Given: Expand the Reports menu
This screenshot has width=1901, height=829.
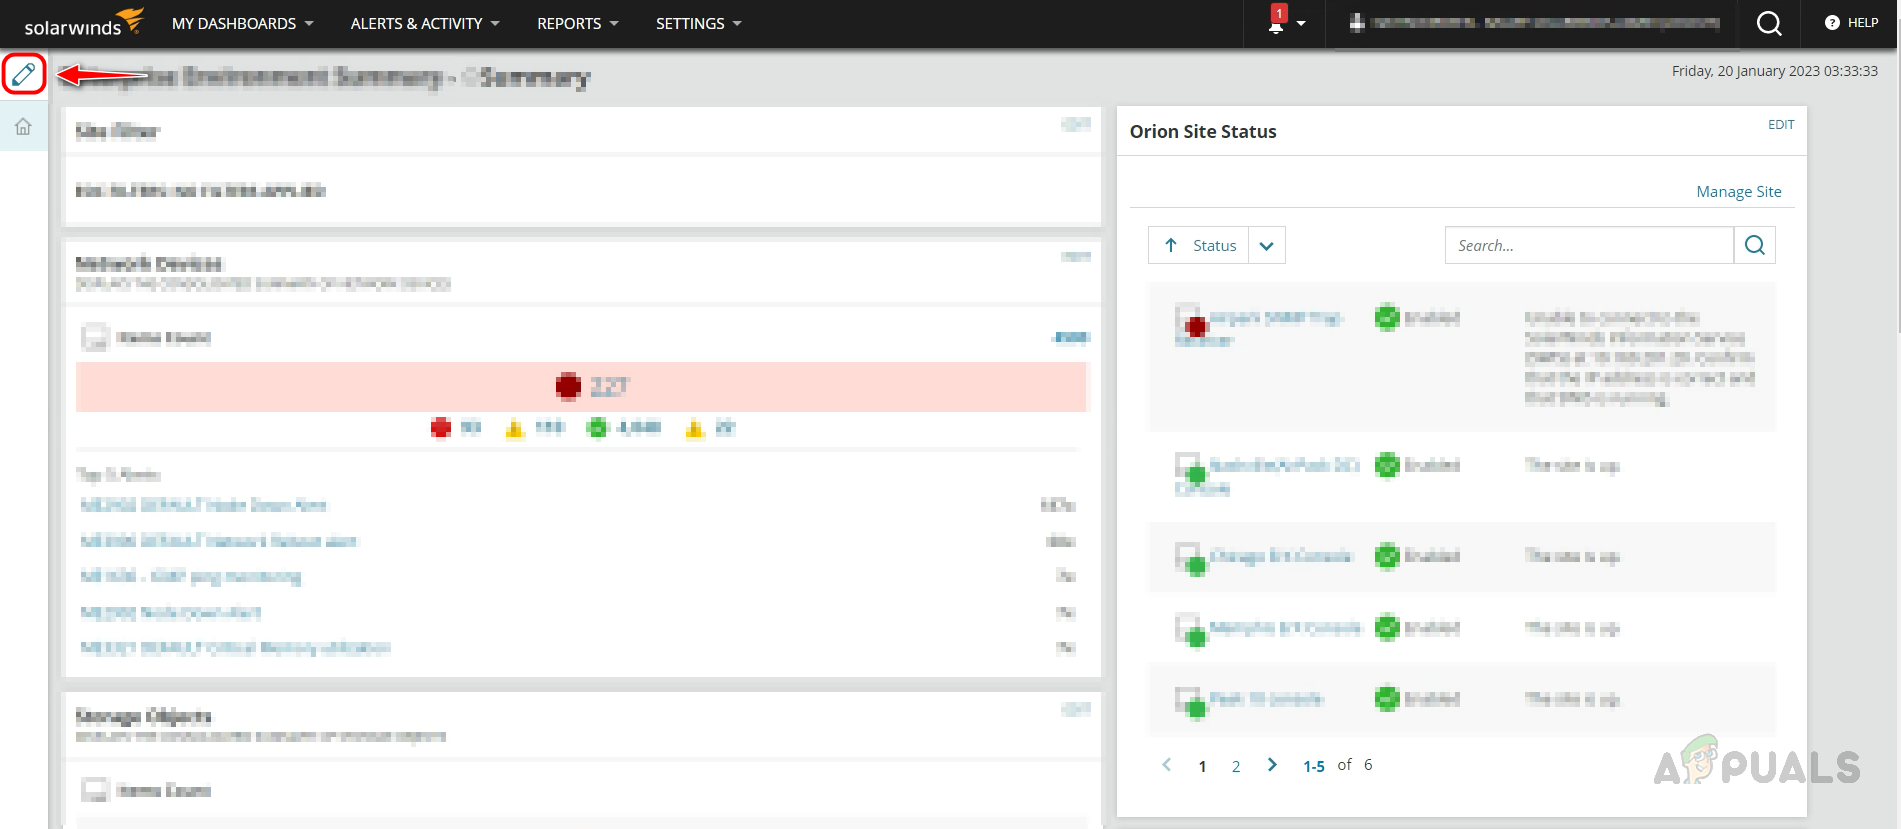Looking at the screenshot, I should click(x=577, y=23).
